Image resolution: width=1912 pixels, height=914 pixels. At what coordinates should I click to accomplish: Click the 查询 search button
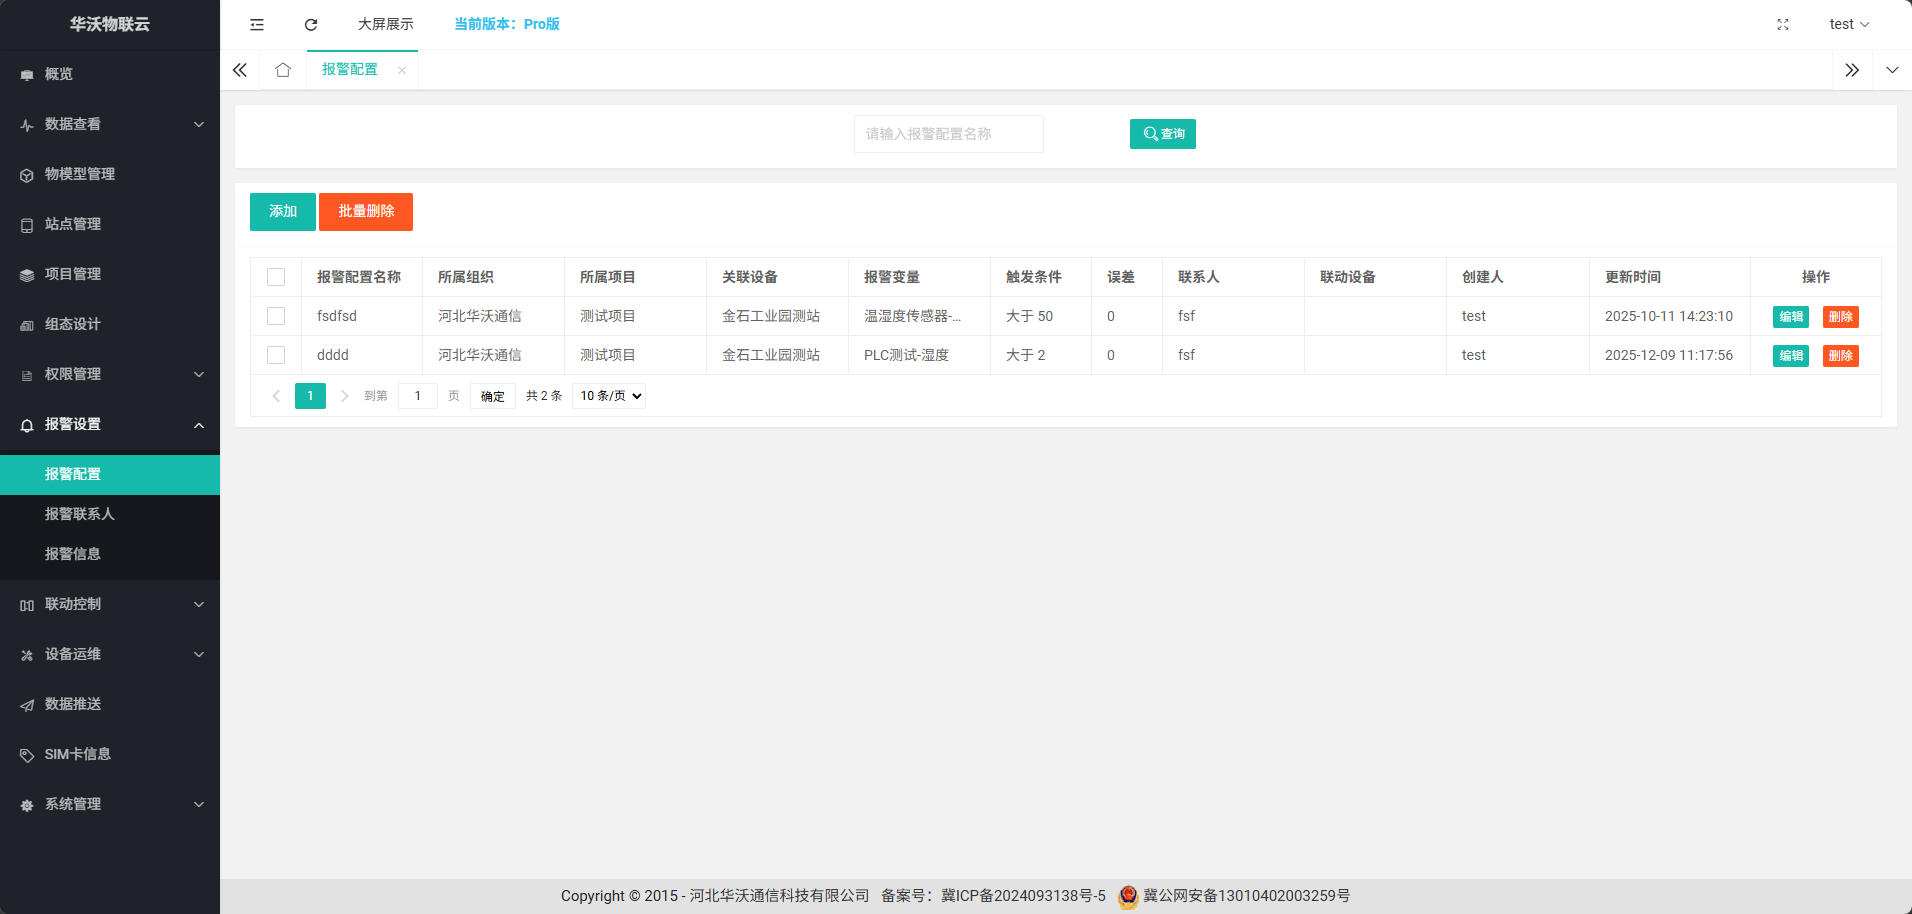click(x=1162, y=134)
